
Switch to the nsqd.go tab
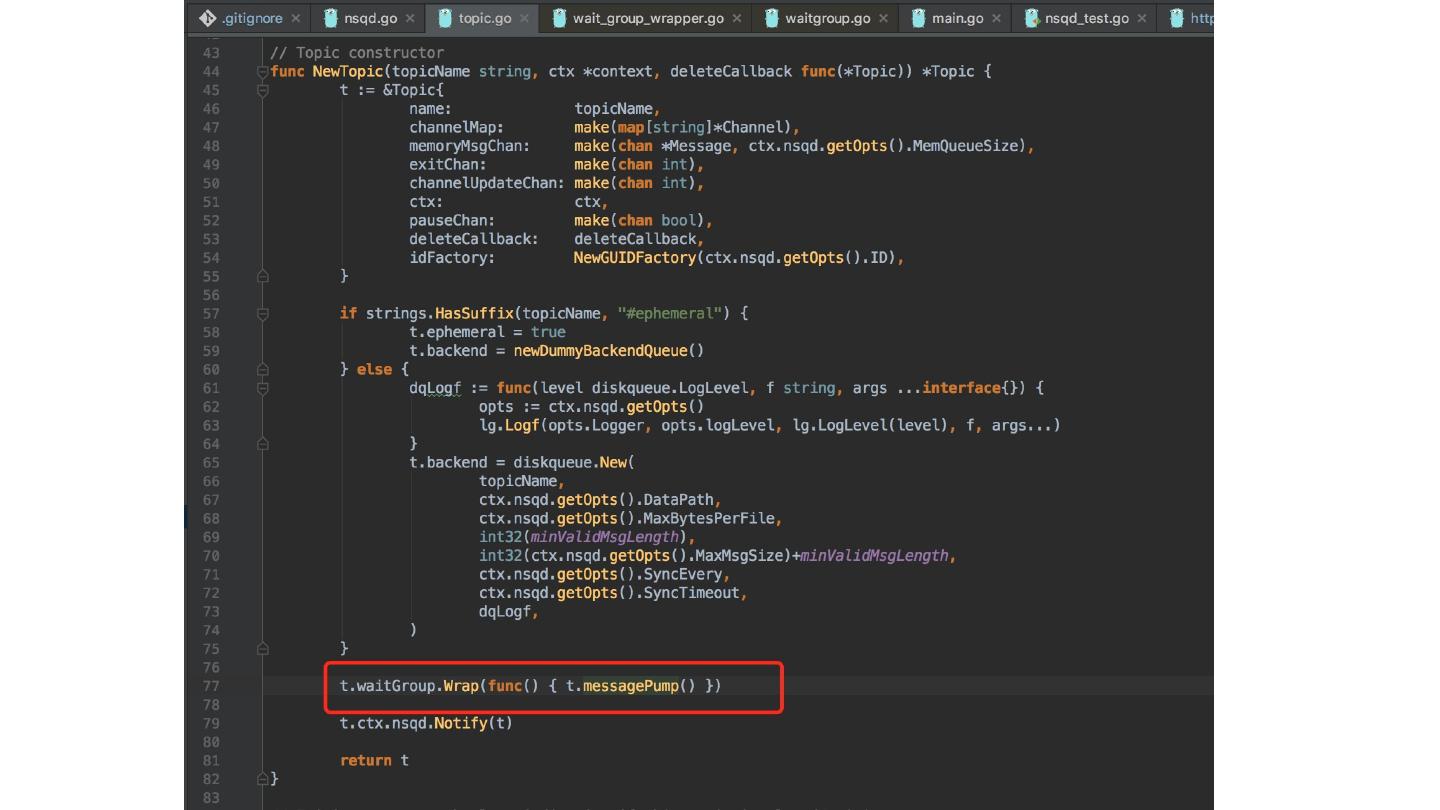tap(369, 18)
